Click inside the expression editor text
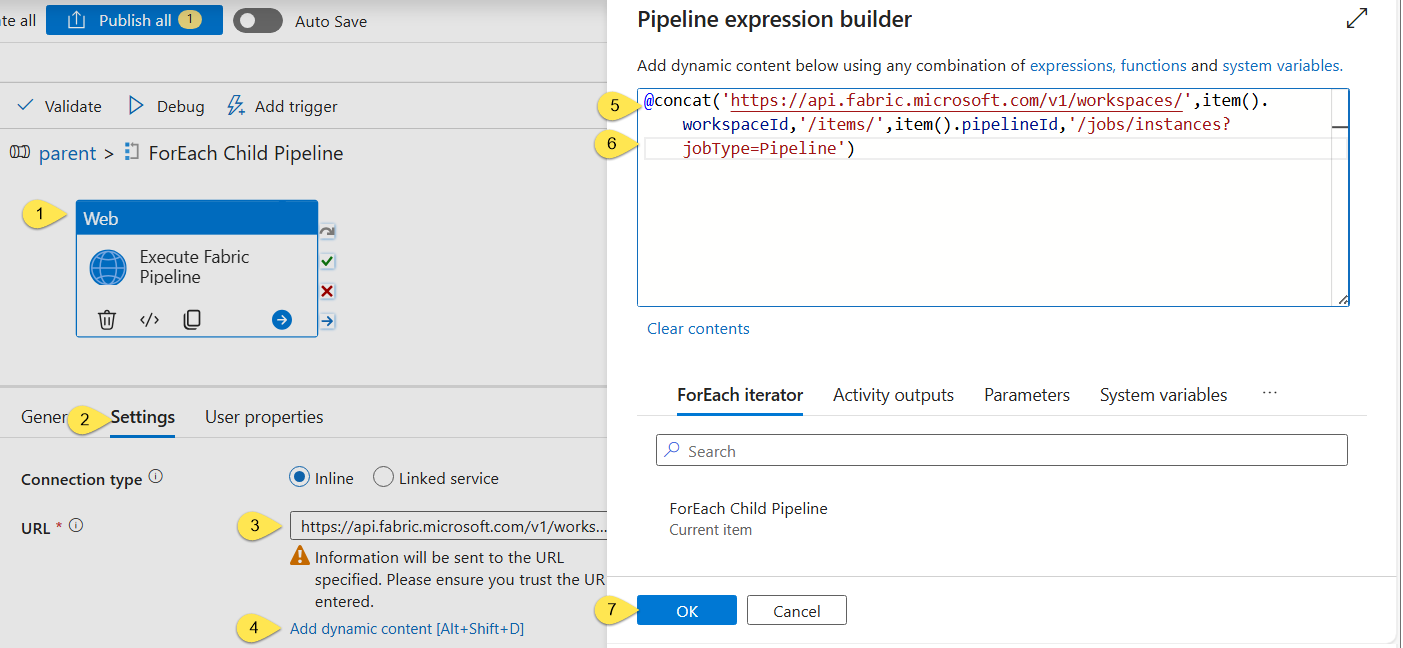Viewport: 1403px width, 648px height. point(985,197)
